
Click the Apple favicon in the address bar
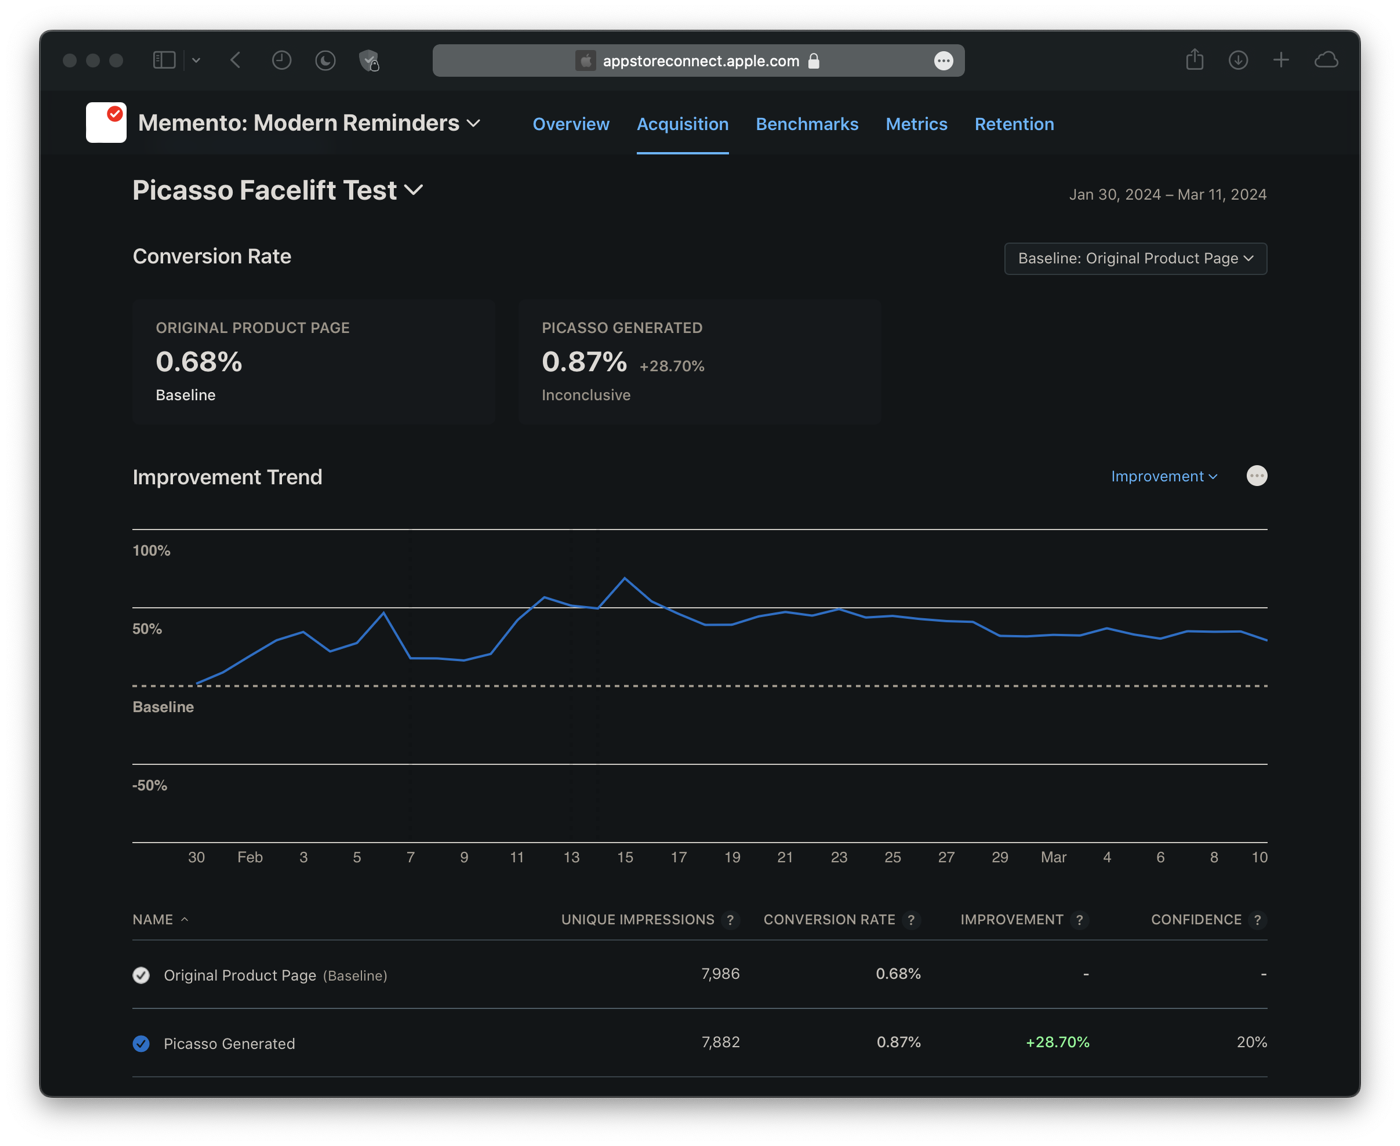click(x=585, y=61)
